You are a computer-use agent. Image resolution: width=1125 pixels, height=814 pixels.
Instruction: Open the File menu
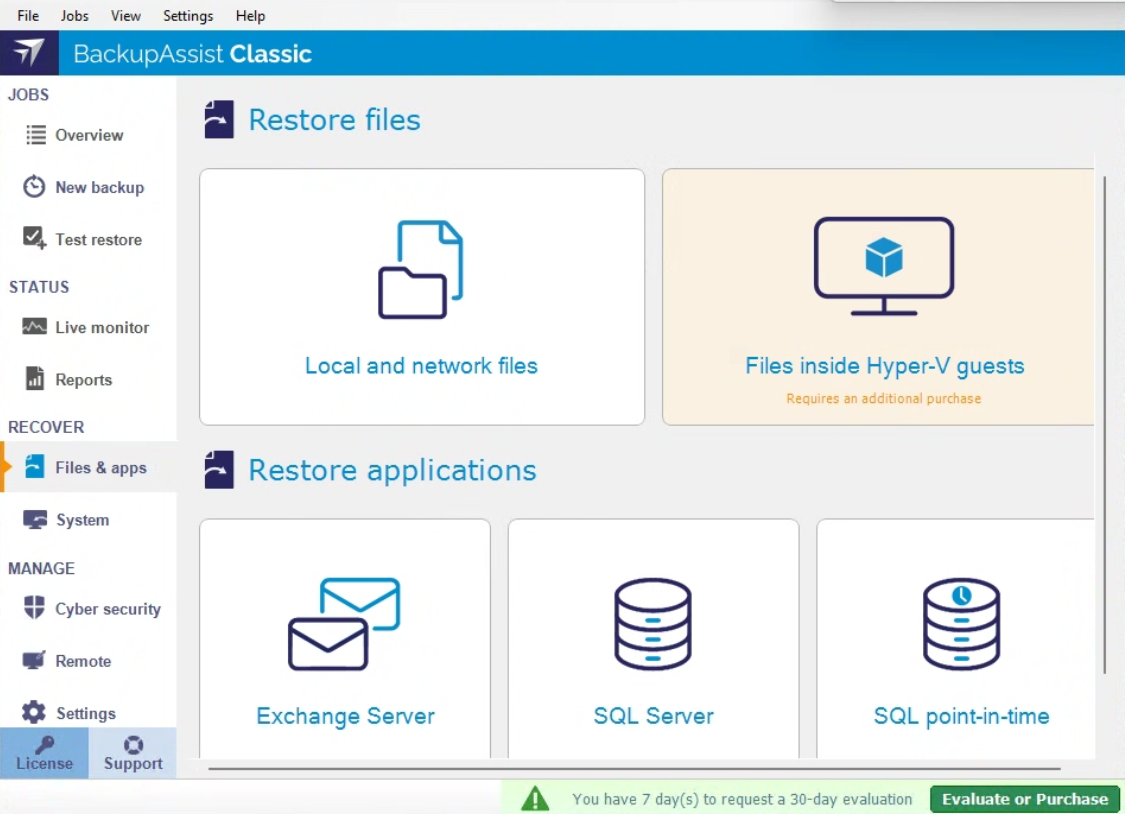(x=28, y=16)
